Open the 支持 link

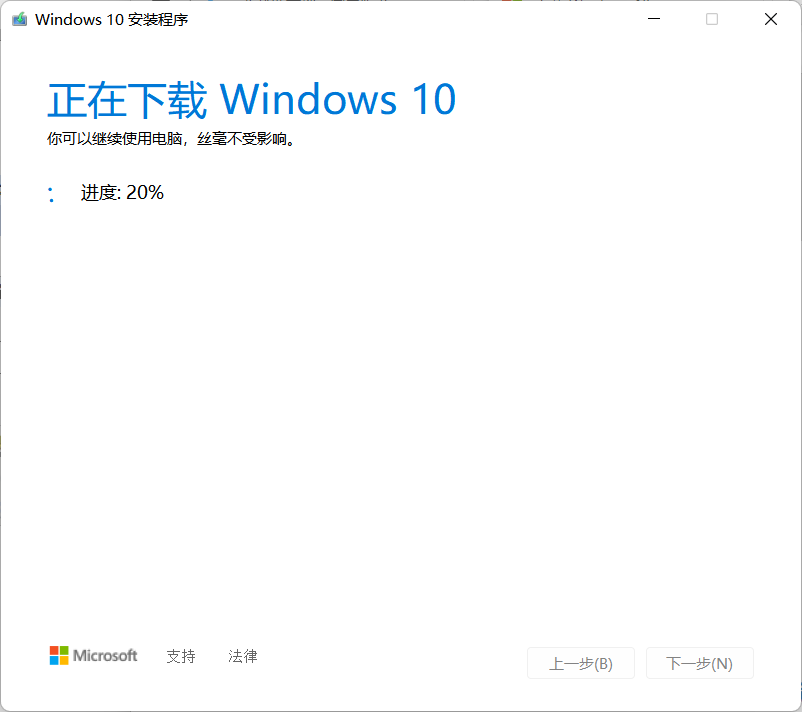coord(181,656)
